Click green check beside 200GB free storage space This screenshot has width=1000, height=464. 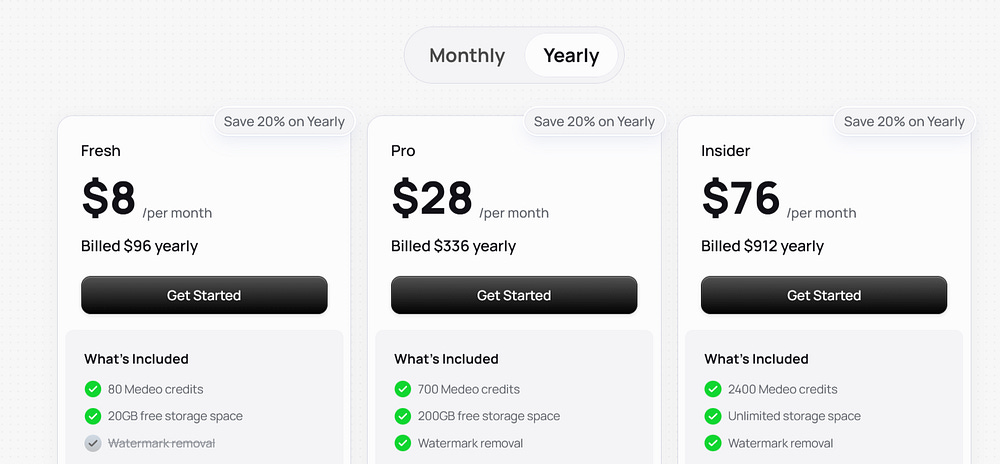point(403,416)
